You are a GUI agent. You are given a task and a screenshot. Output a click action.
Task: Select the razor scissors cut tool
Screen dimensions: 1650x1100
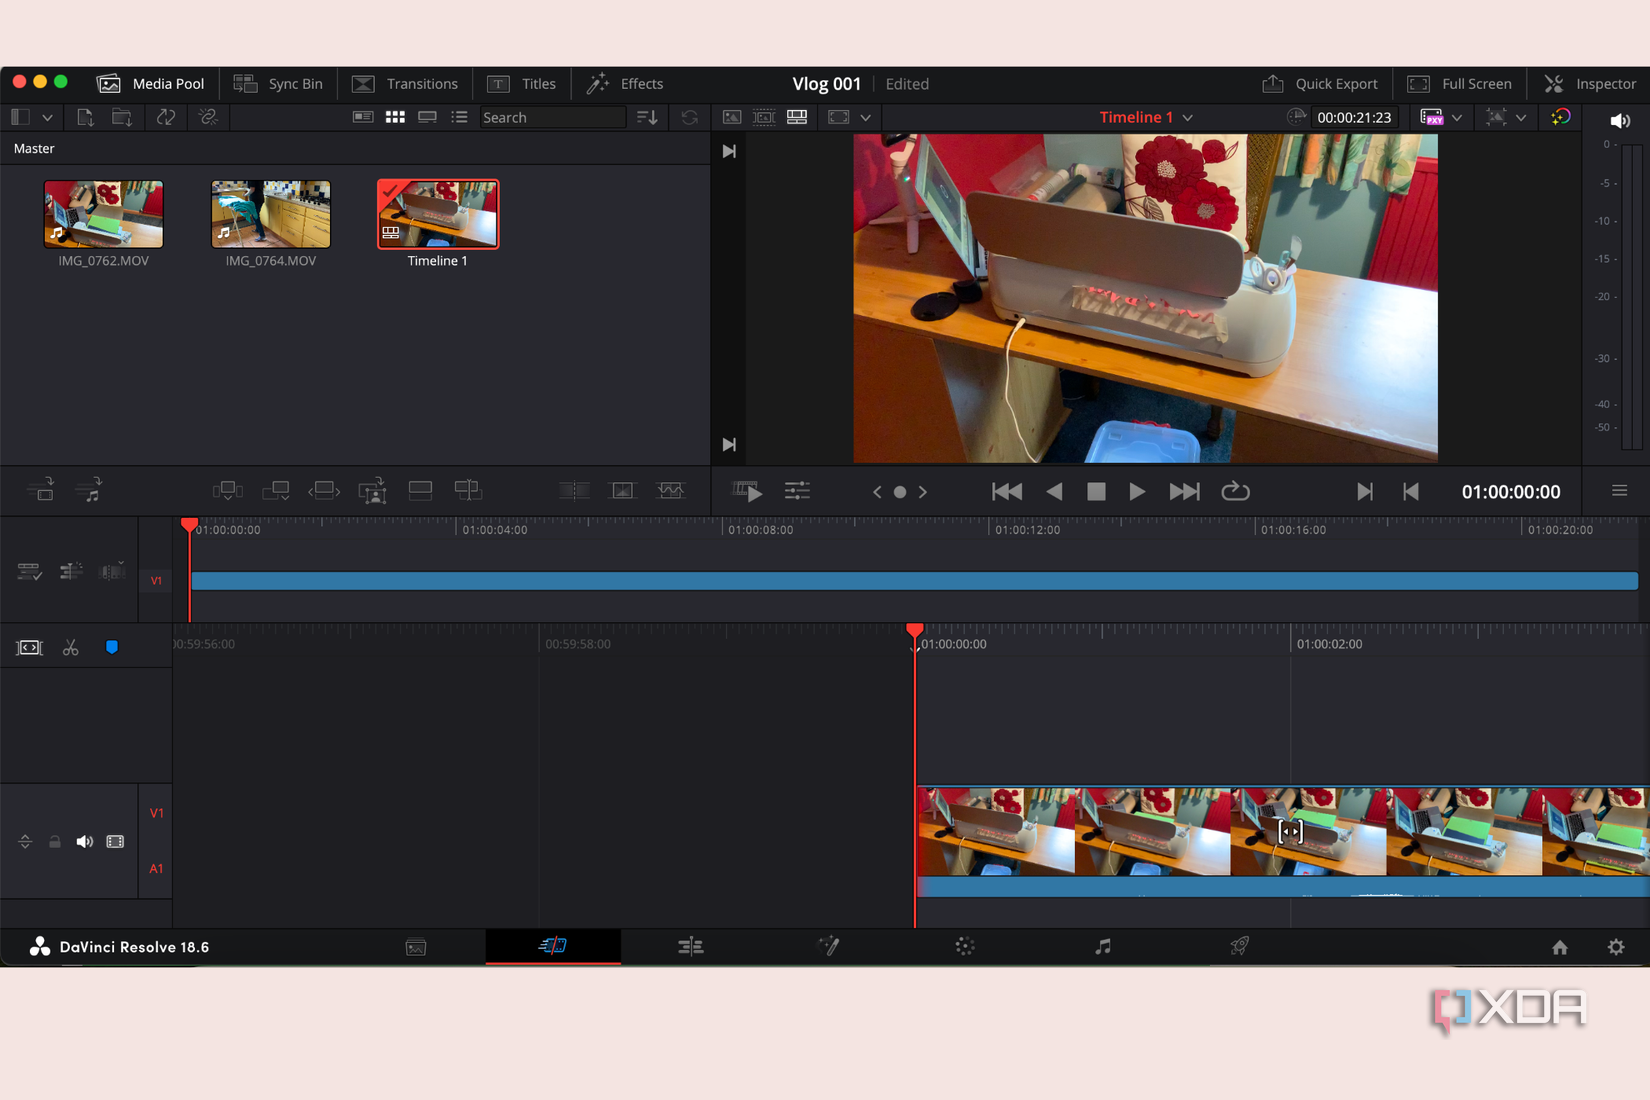[70, 648]
